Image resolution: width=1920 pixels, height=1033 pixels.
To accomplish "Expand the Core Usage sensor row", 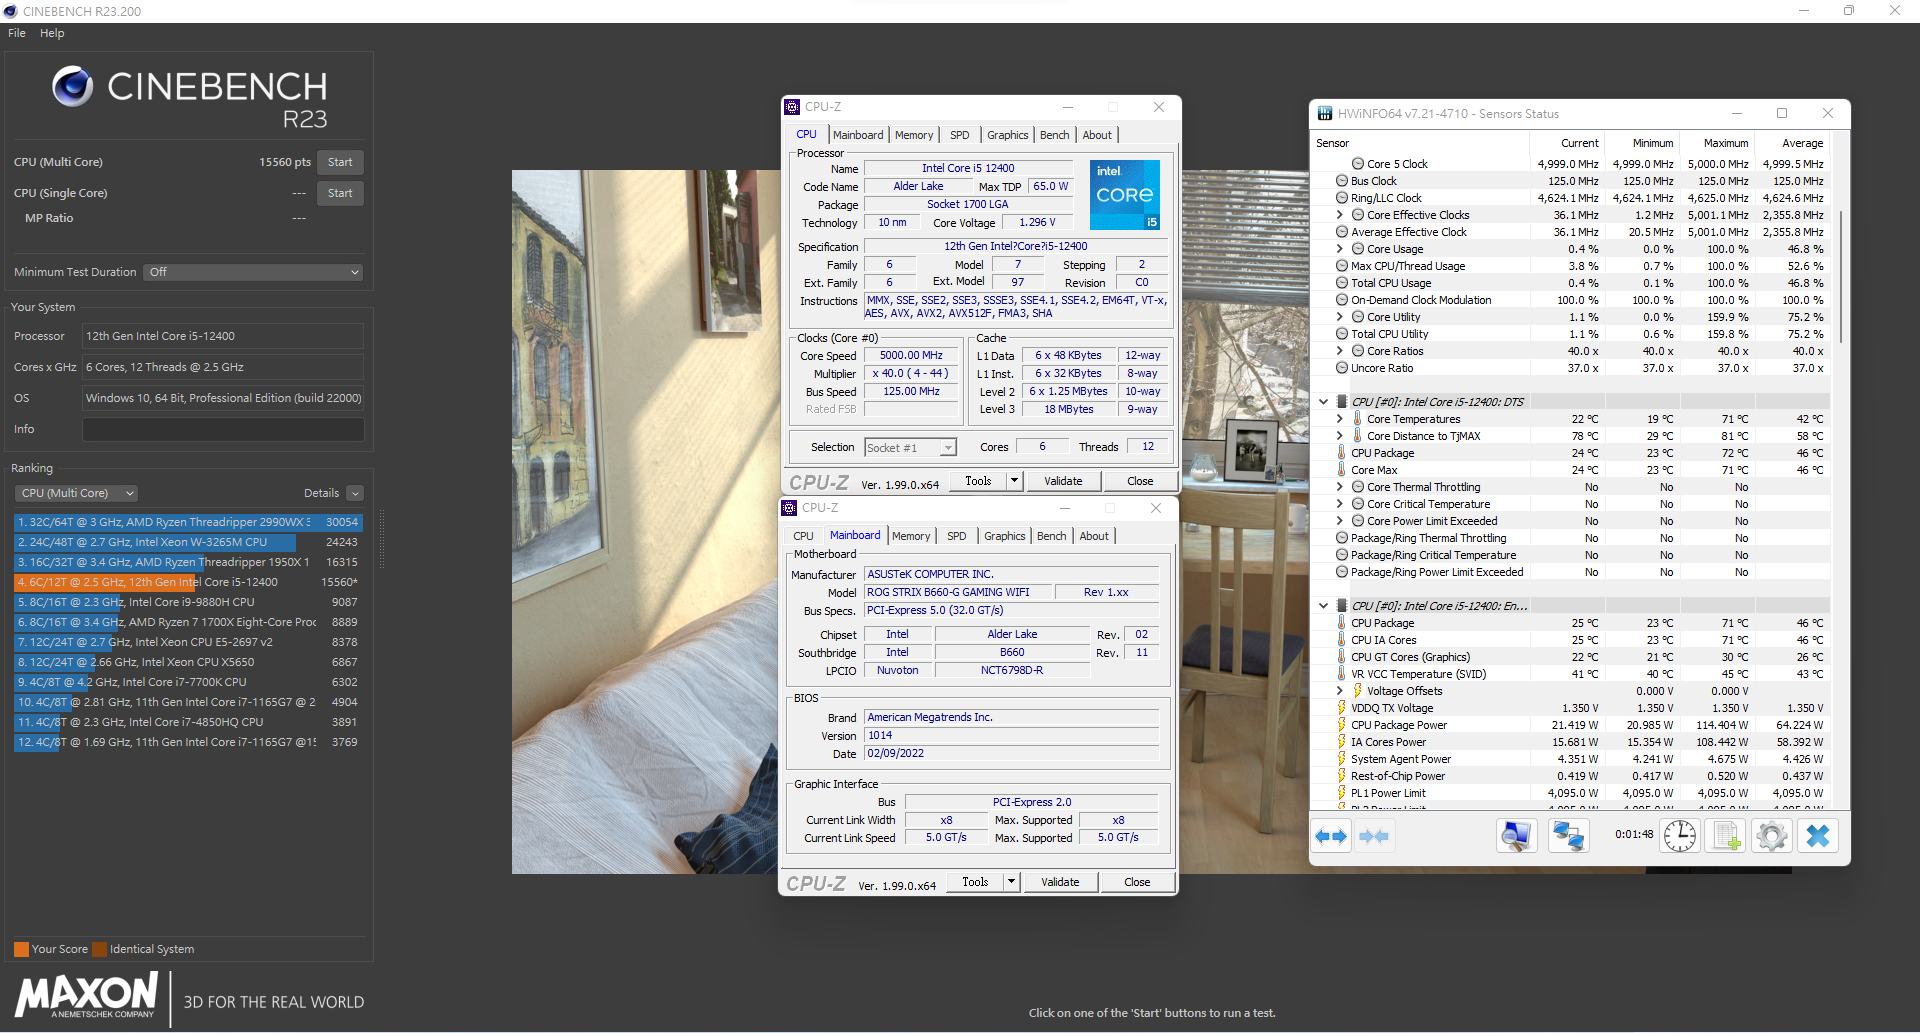I will 1340,249.
